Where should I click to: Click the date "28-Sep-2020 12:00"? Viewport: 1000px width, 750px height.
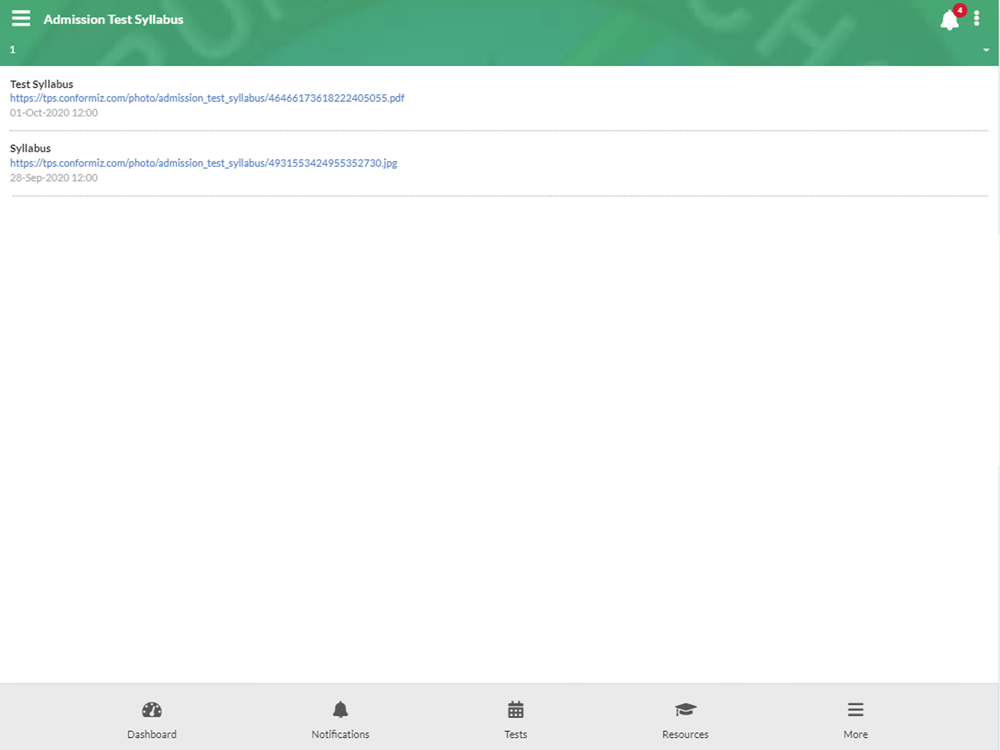[54, 178]
